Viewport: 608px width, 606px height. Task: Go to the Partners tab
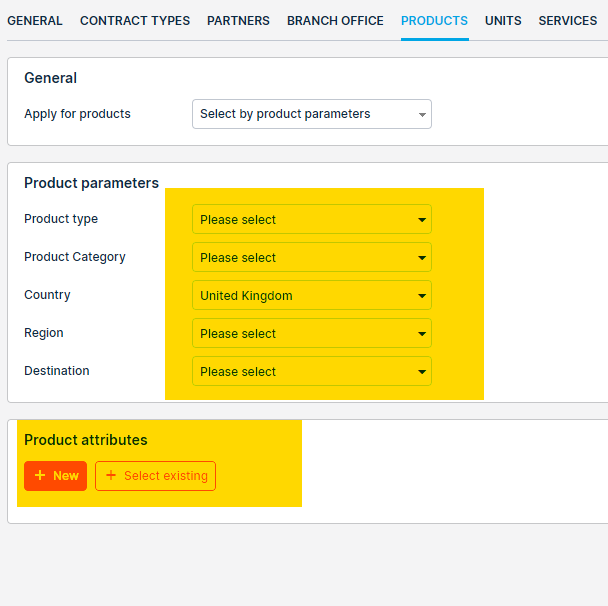(x=238, y=21)
